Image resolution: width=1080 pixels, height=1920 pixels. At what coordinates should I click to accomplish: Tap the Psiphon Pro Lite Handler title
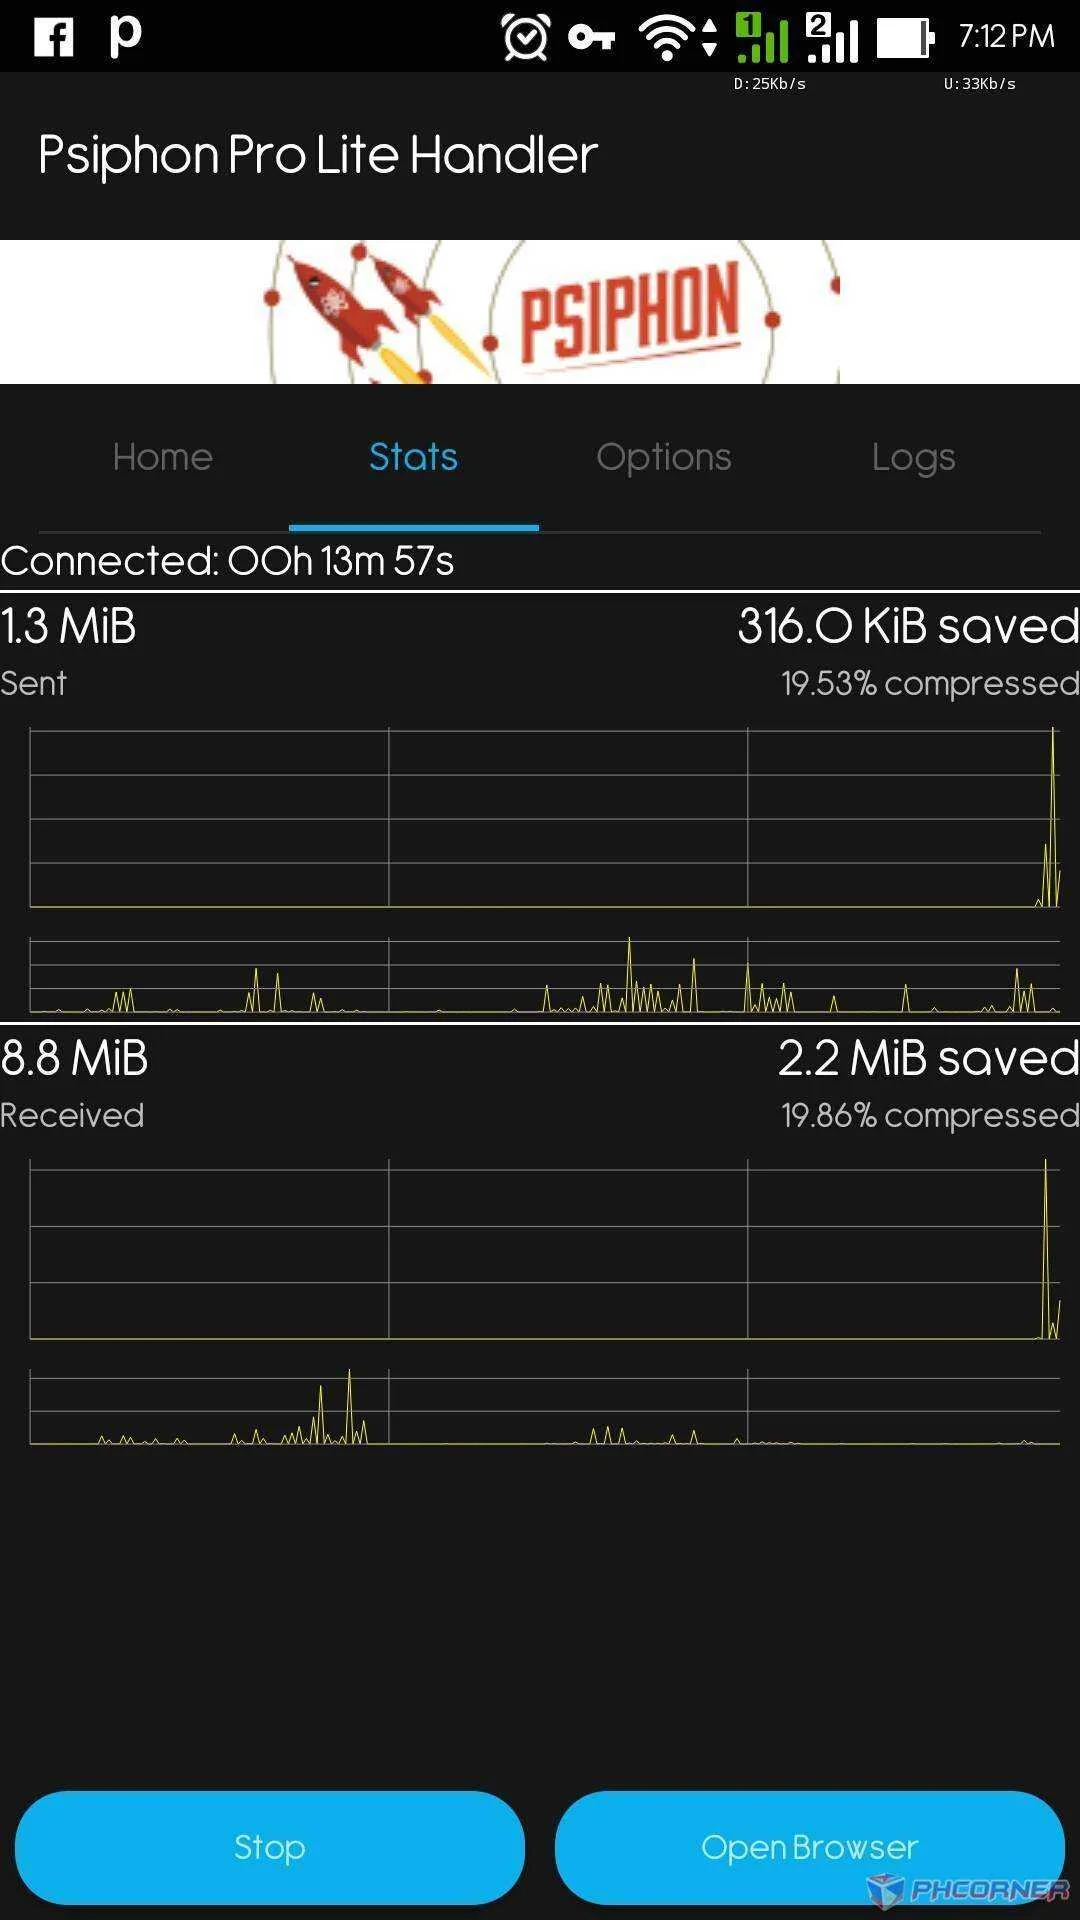318,155
